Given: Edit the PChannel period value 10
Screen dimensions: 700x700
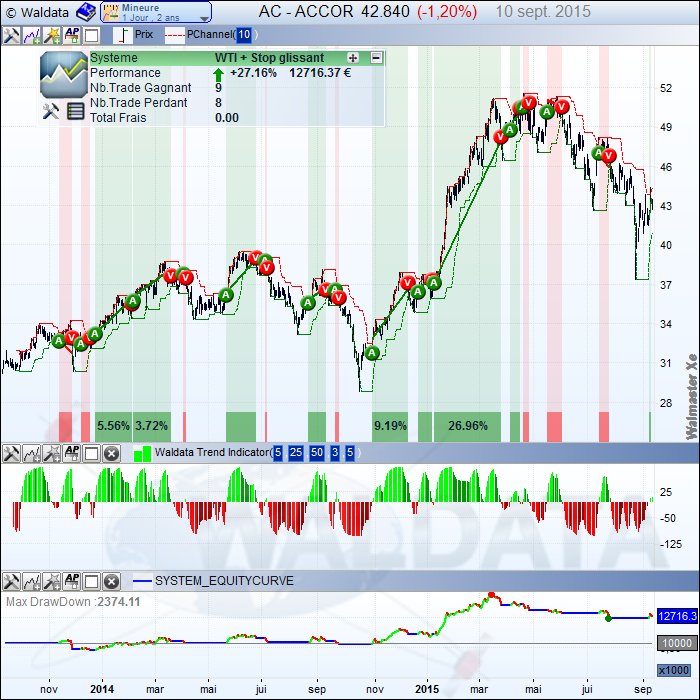Looking at the screenshot, I should 244,35.
